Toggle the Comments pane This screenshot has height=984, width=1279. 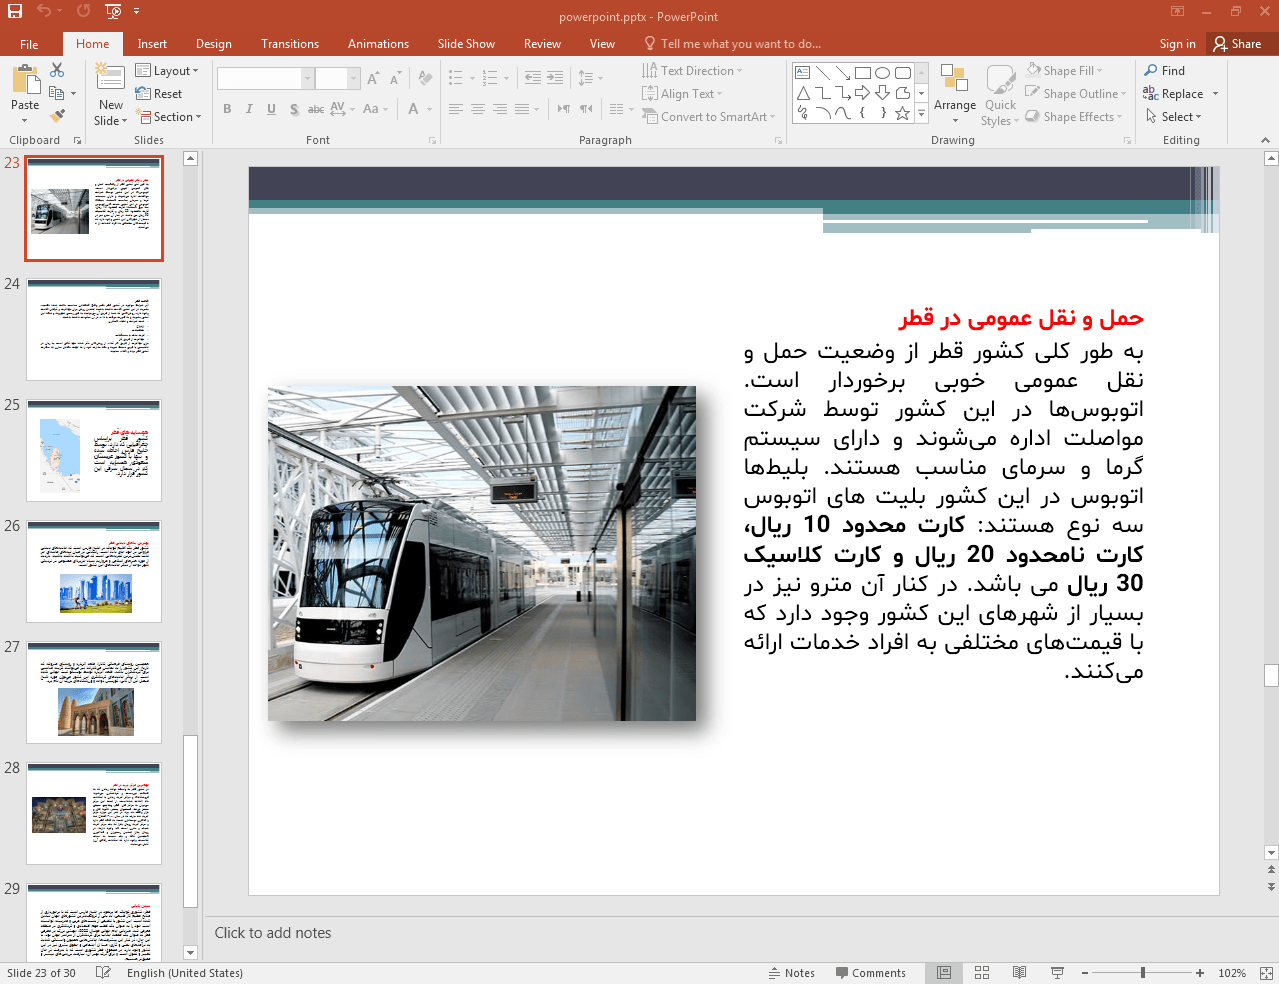[870, 973]
